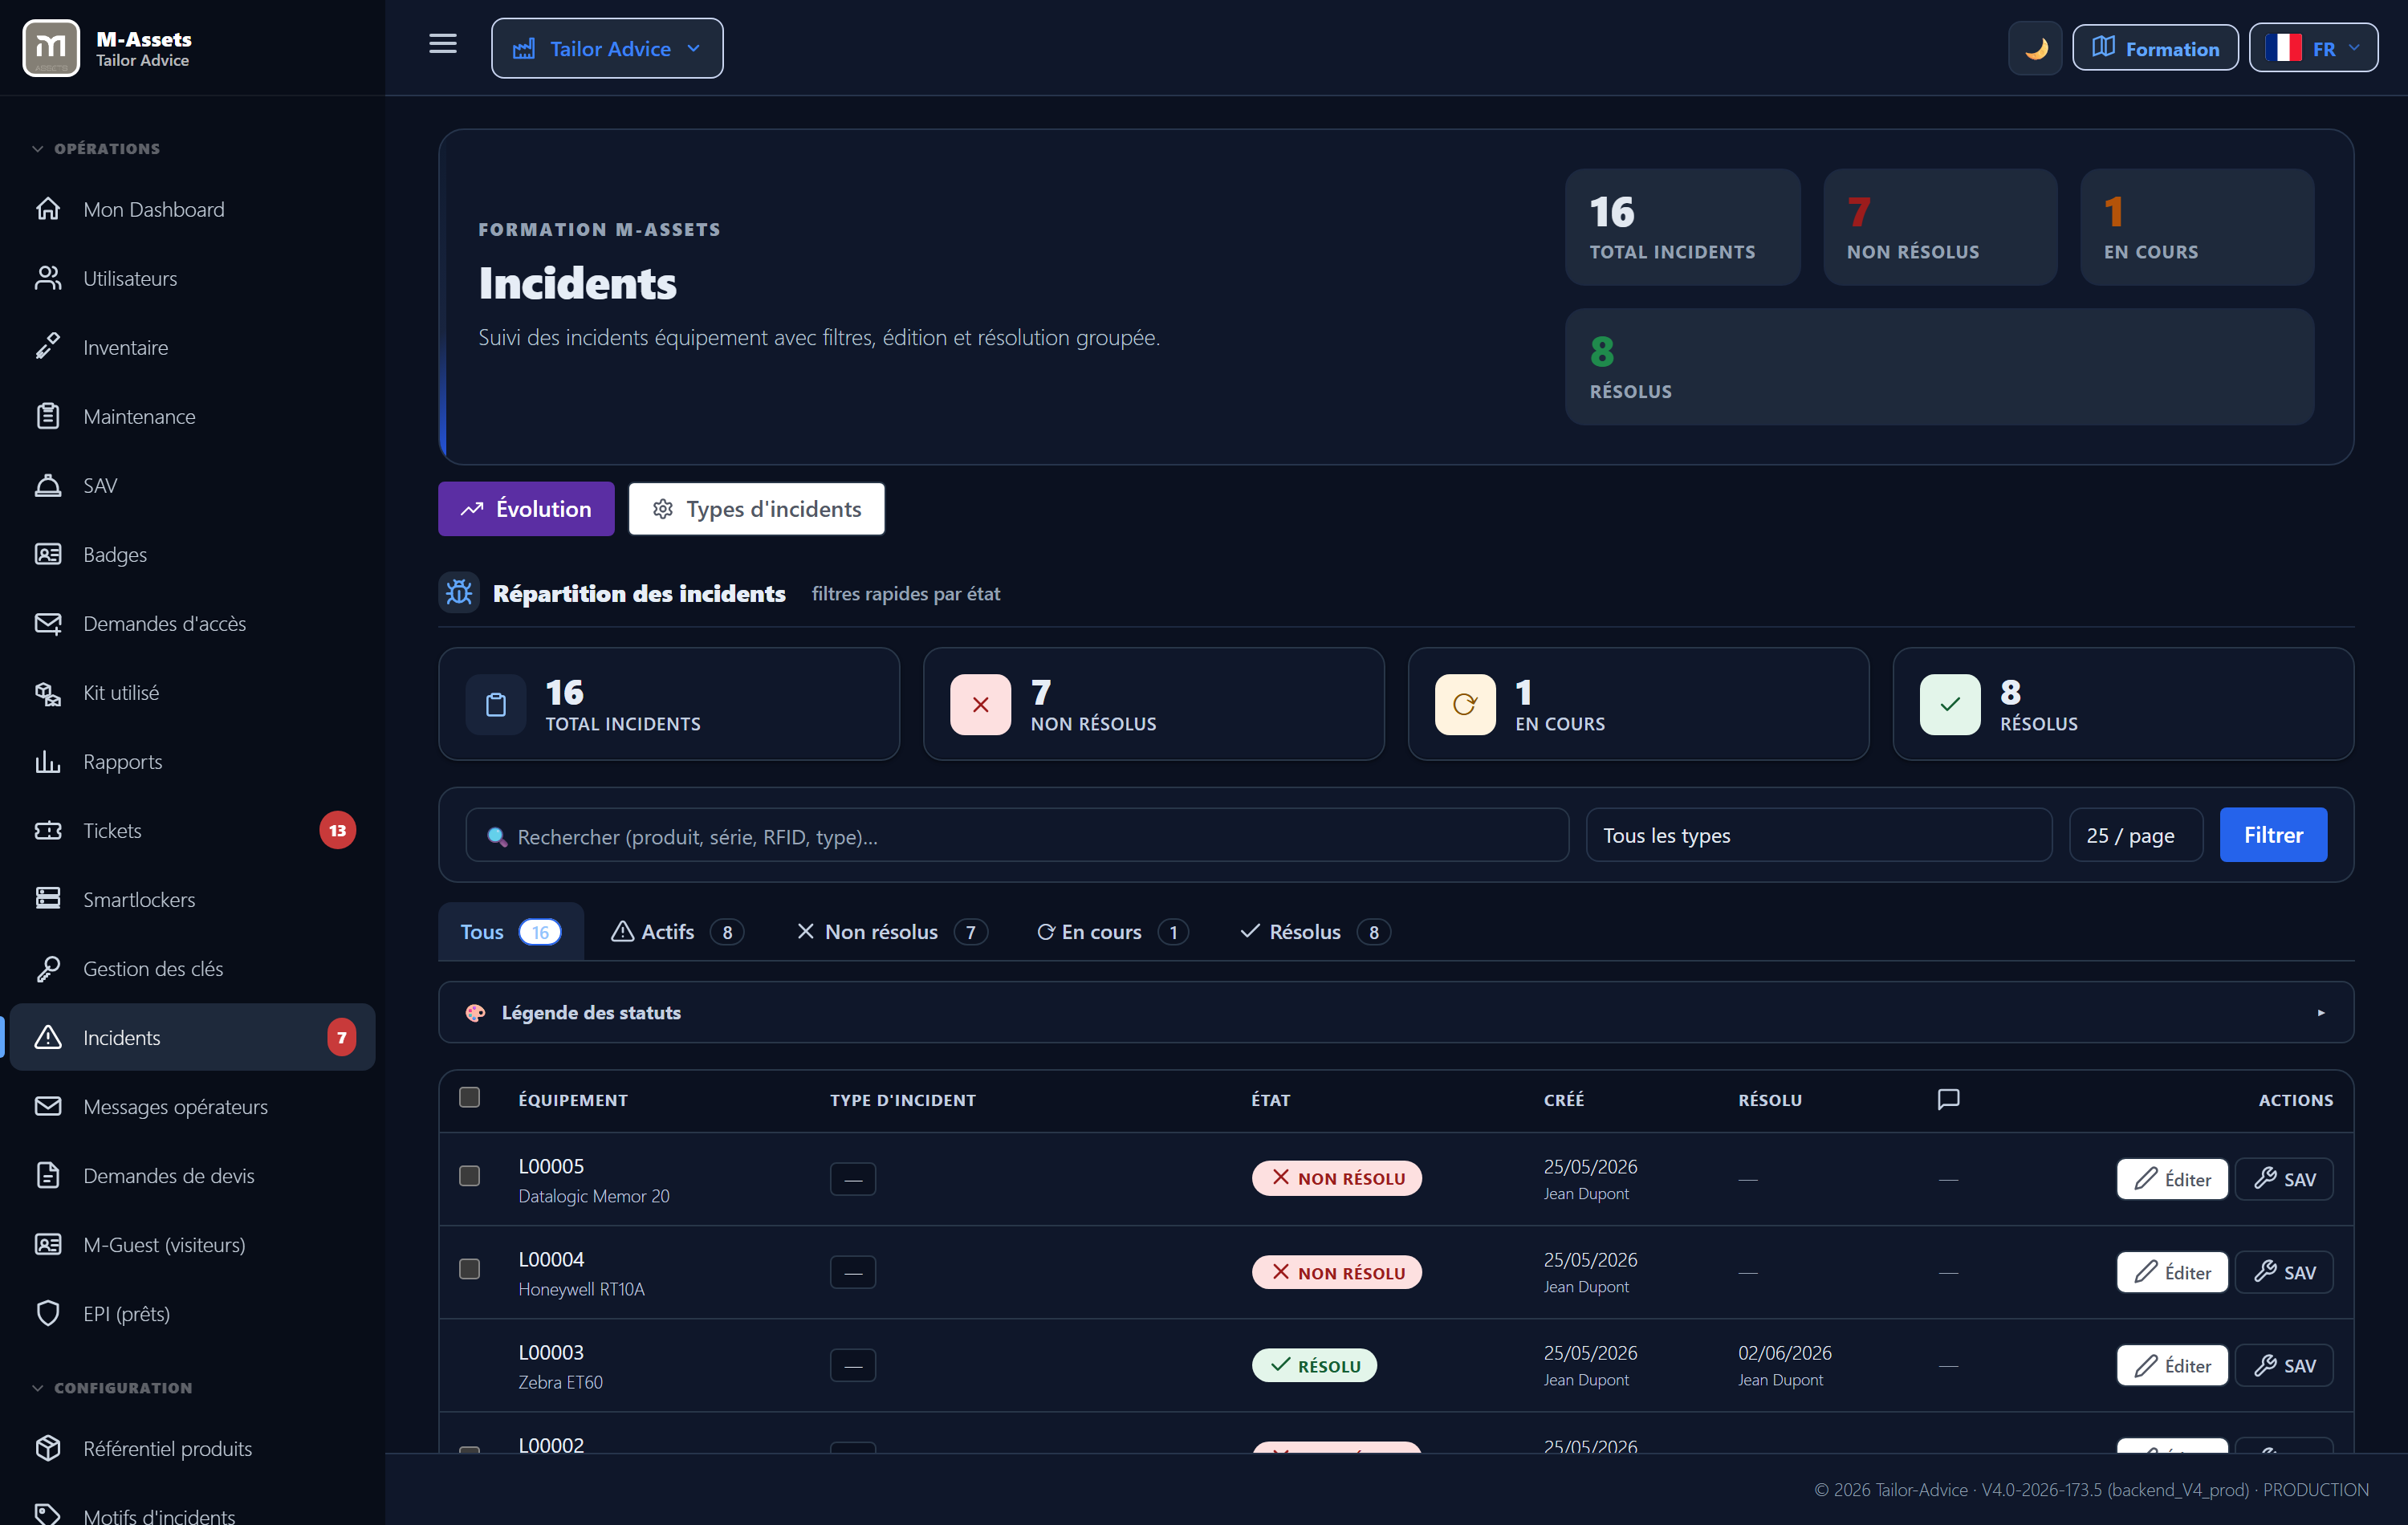Viewport: 2408px width, 1525px height.
Task: Open the Tous les types dropdown
Action: tap(1819, 835)
